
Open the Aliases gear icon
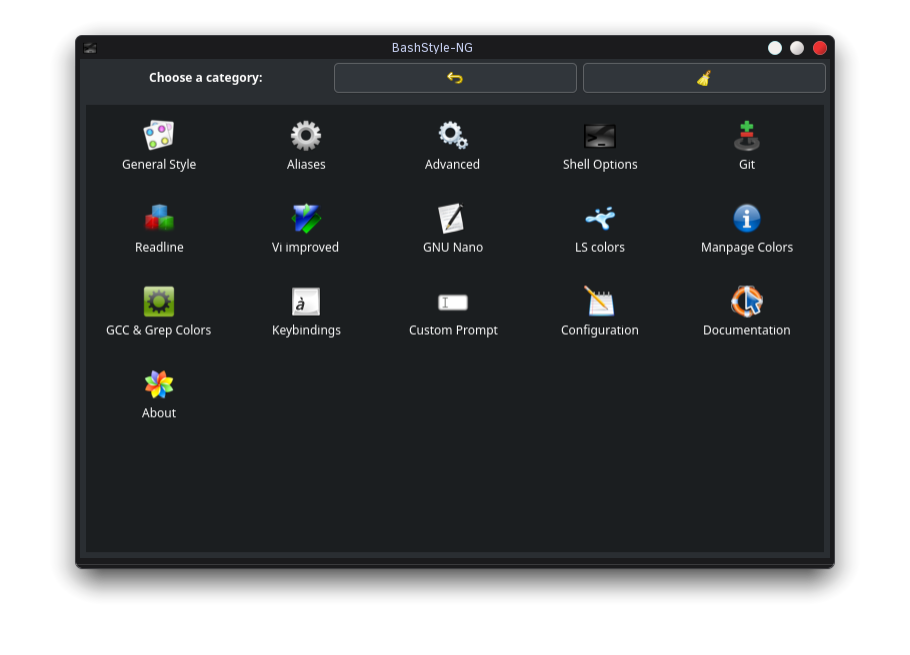click(x=305, y=136)
